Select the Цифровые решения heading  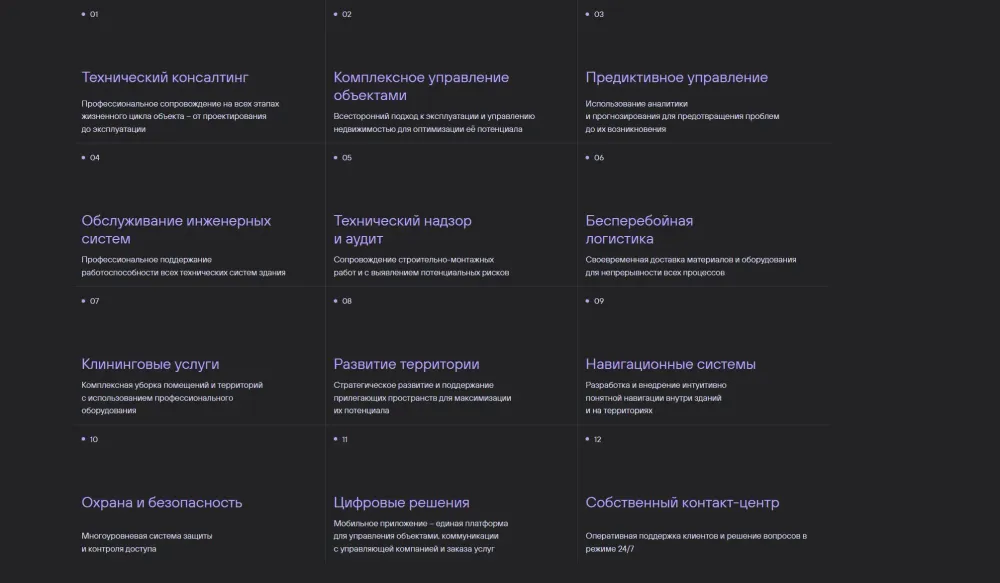[x=401, y=502]
